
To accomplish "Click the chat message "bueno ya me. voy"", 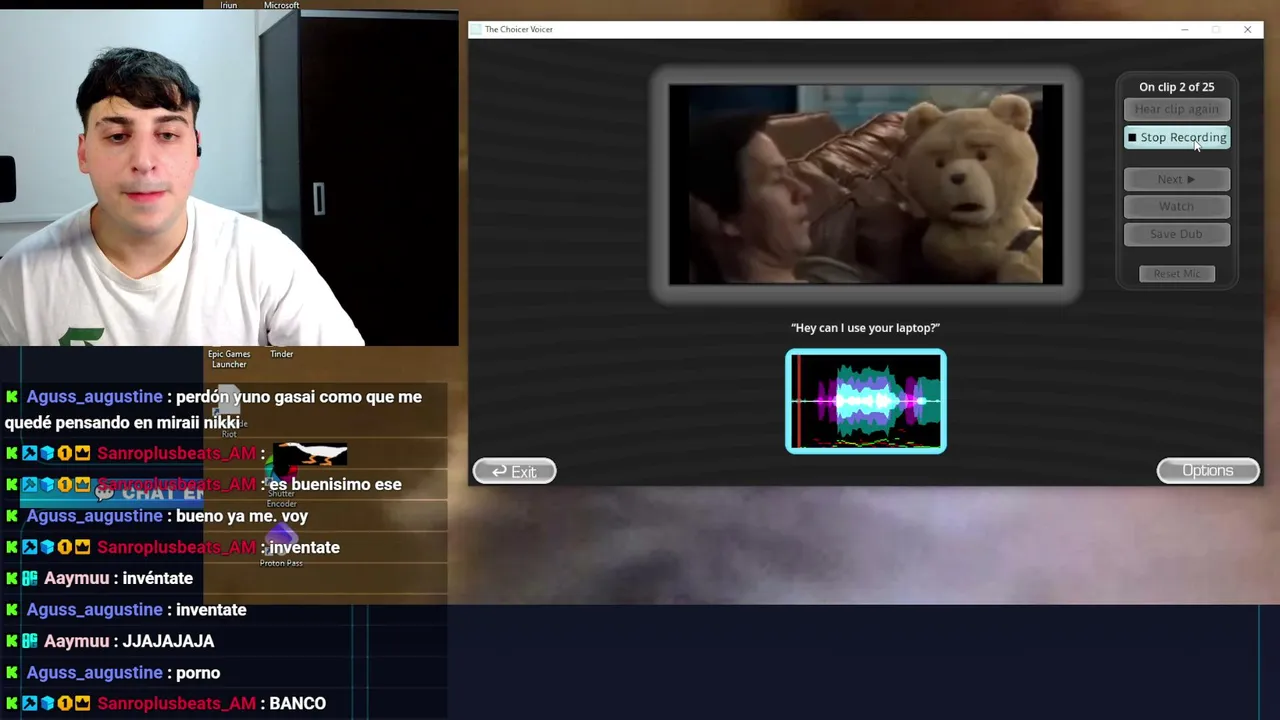I will click(x=242, y=516).
